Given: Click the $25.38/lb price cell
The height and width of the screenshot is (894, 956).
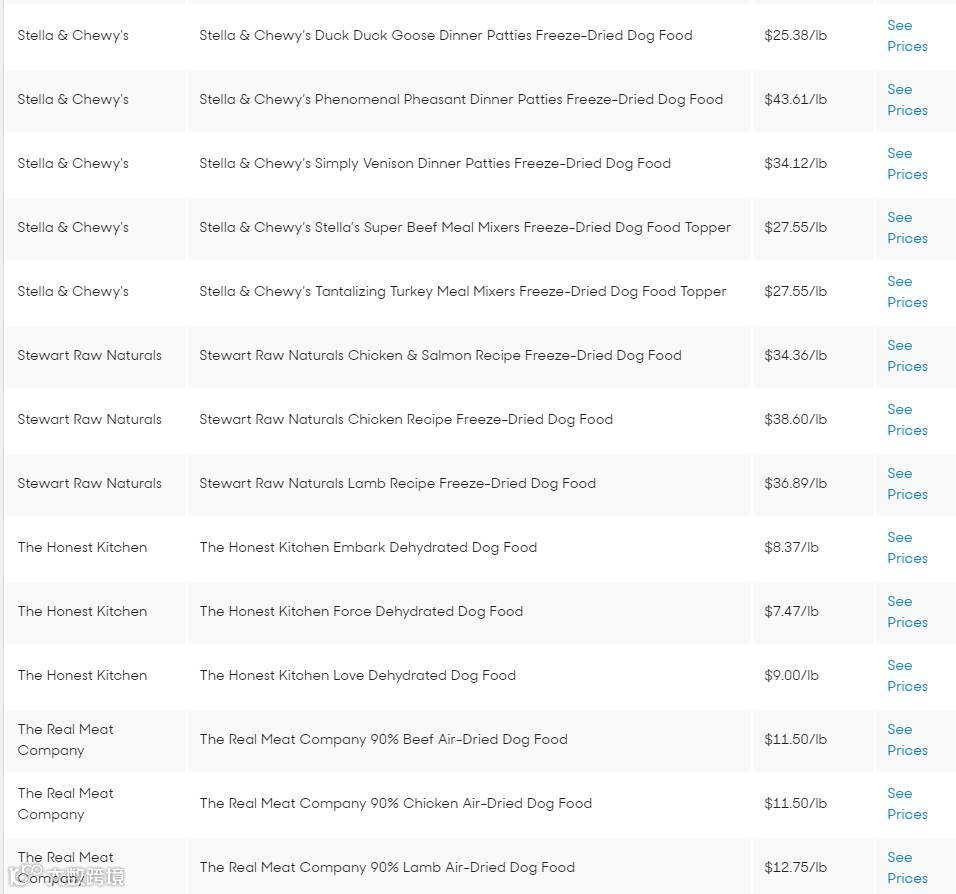Looking at the screenshot, I should 796,35.
